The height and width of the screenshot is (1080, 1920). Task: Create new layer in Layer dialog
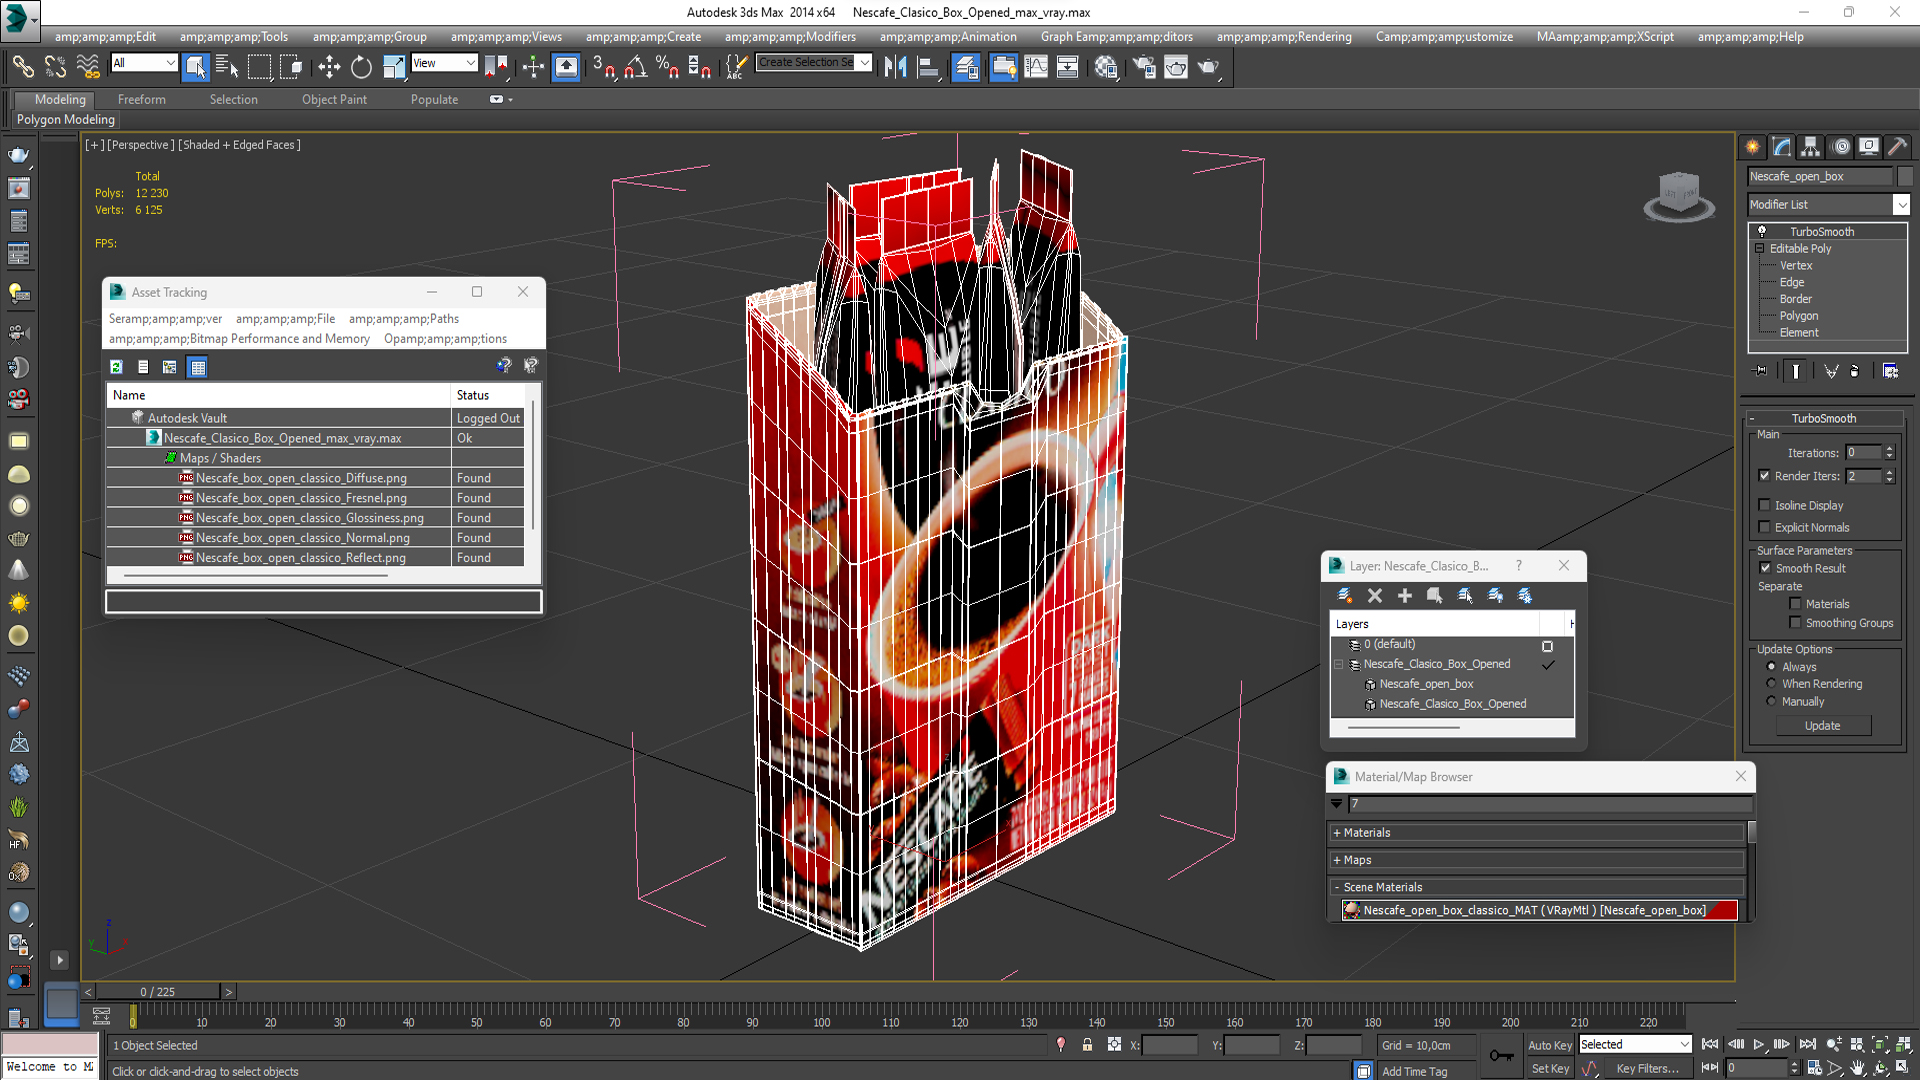click(x=1345, y=595)
